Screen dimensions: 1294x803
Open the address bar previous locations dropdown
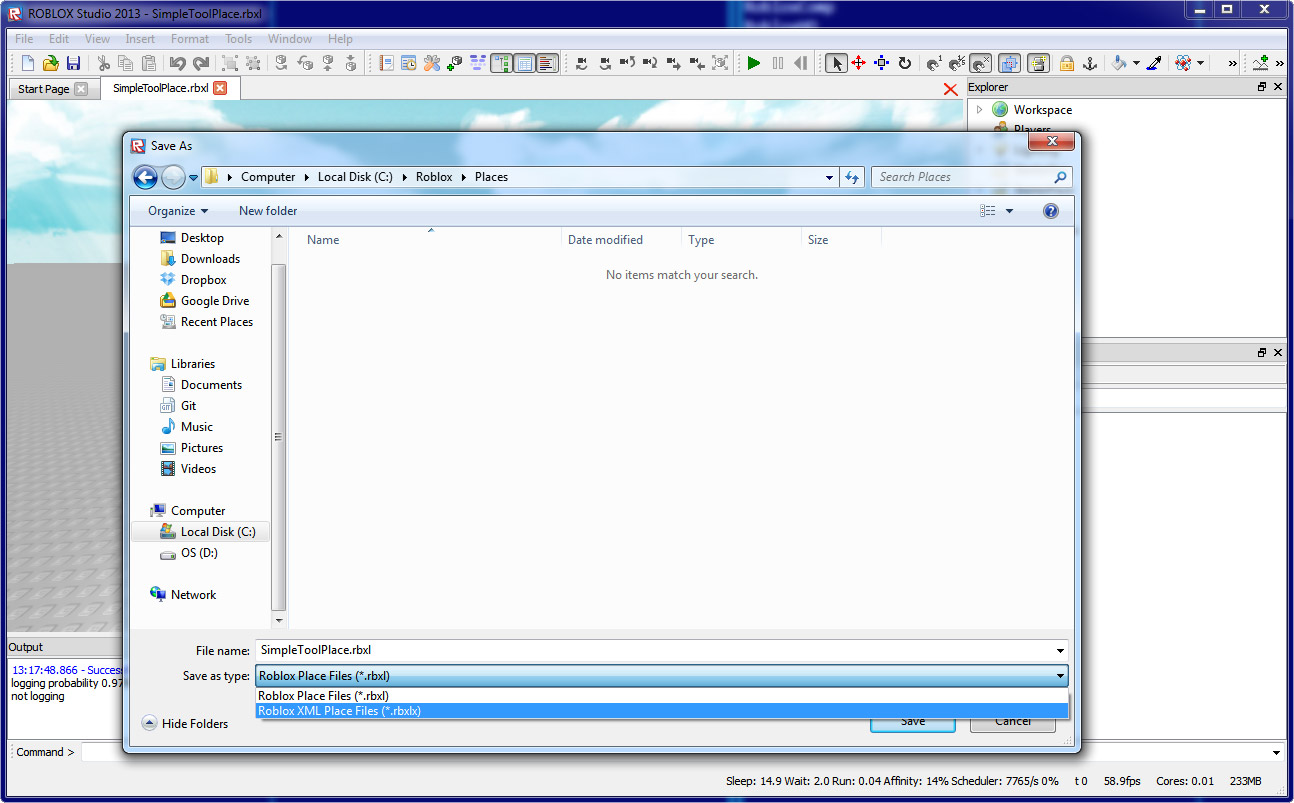point(830,177)
